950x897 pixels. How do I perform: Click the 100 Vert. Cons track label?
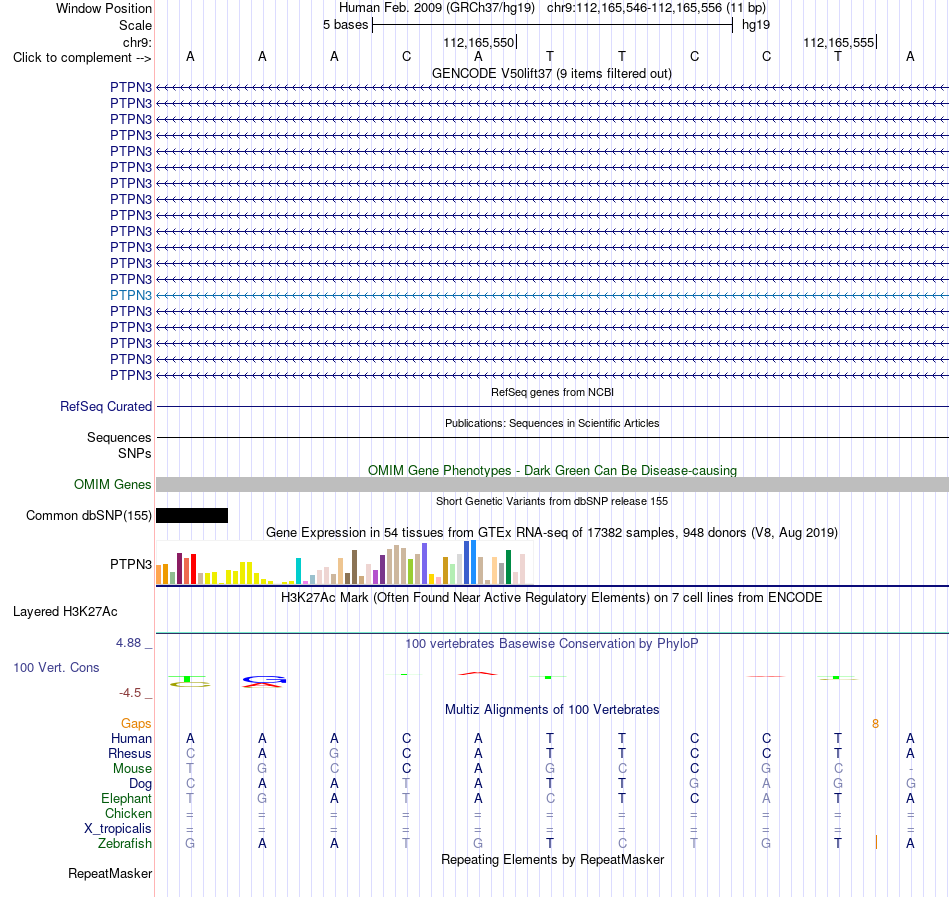click(x=56, y=667)
